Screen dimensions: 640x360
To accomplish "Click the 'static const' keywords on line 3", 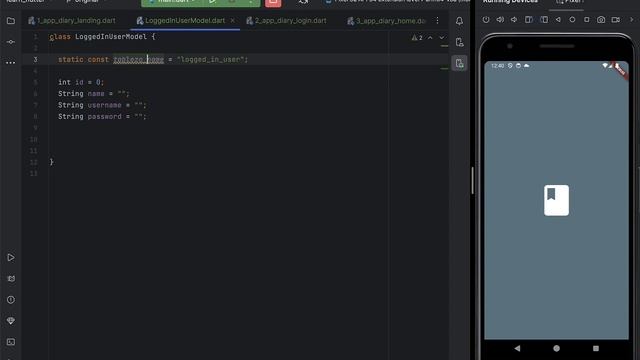I will (x=83, y=60).
